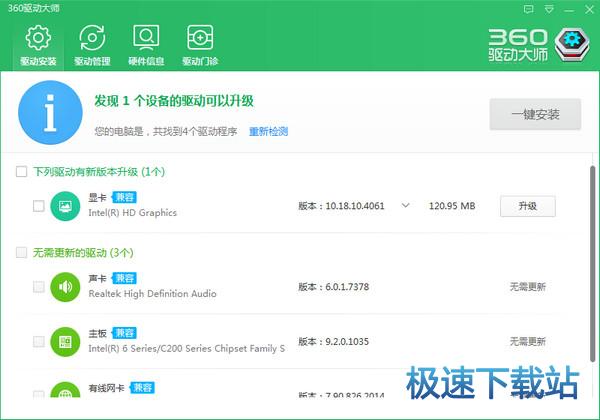The width and height of the screenshot is (600, 420).
Task: Click the 兼容 tag next to 显卡
Action: 124,197
